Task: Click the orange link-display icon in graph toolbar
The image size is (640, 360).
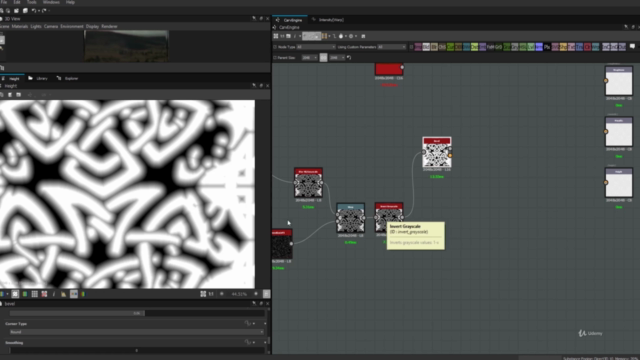Action: (324, 36)
